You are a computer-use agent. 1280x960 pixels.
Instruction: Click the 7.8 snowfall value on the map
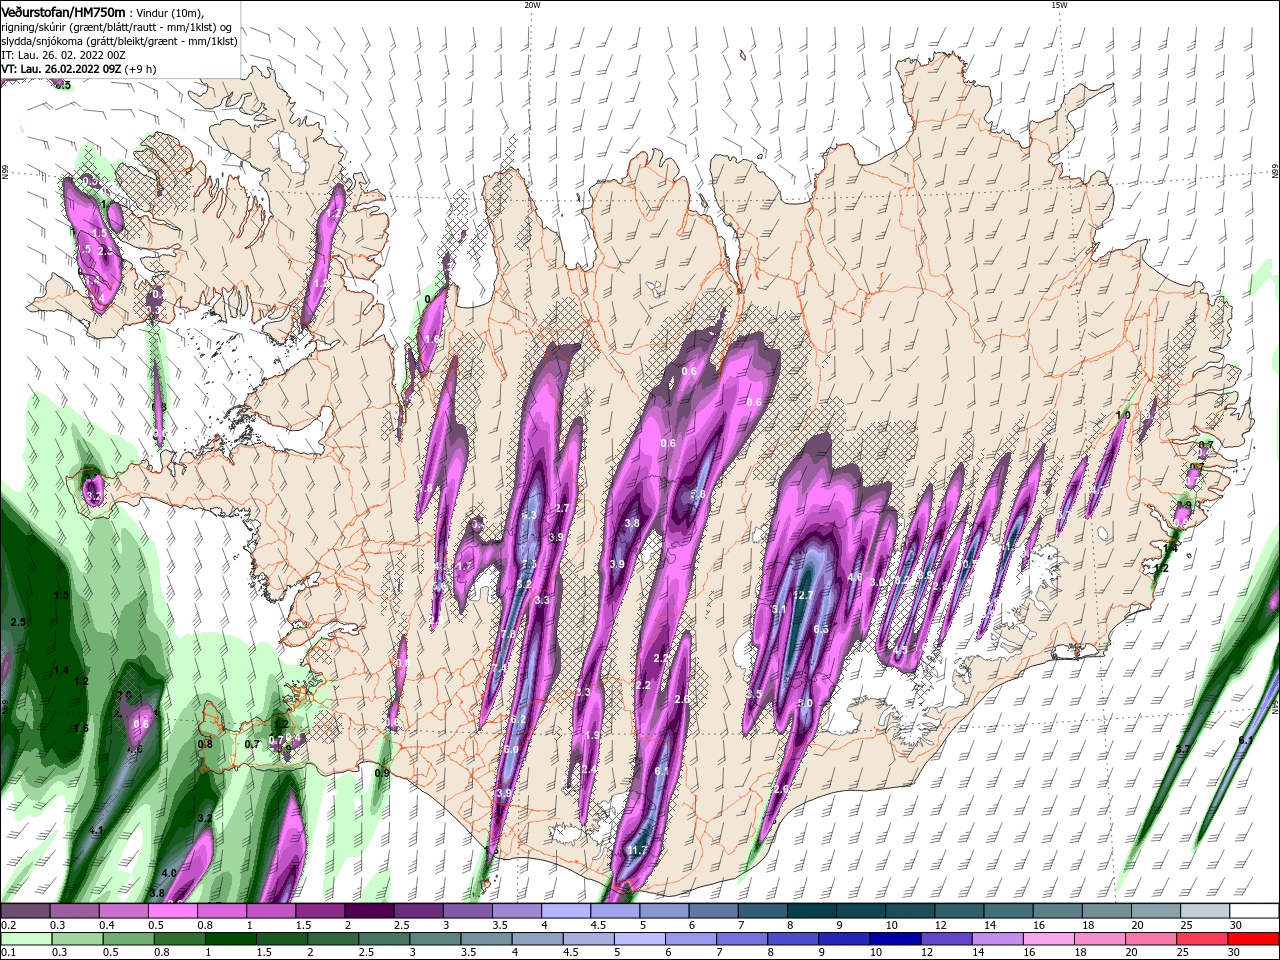(508, 634)
